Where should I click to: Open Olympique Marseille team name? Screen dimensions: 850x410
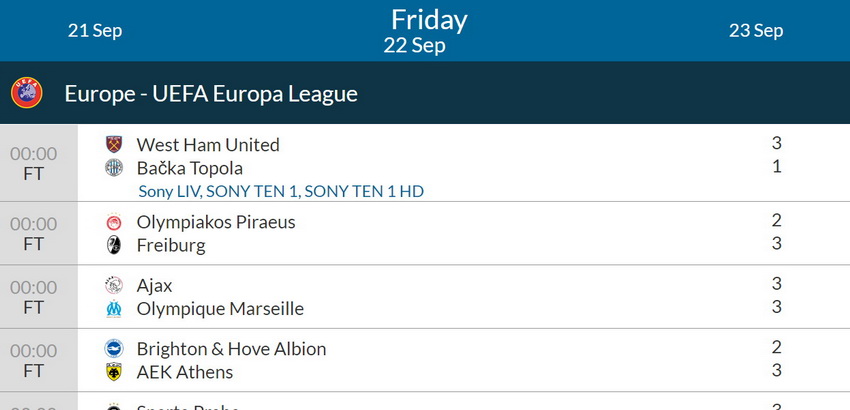tap(220, 309)
